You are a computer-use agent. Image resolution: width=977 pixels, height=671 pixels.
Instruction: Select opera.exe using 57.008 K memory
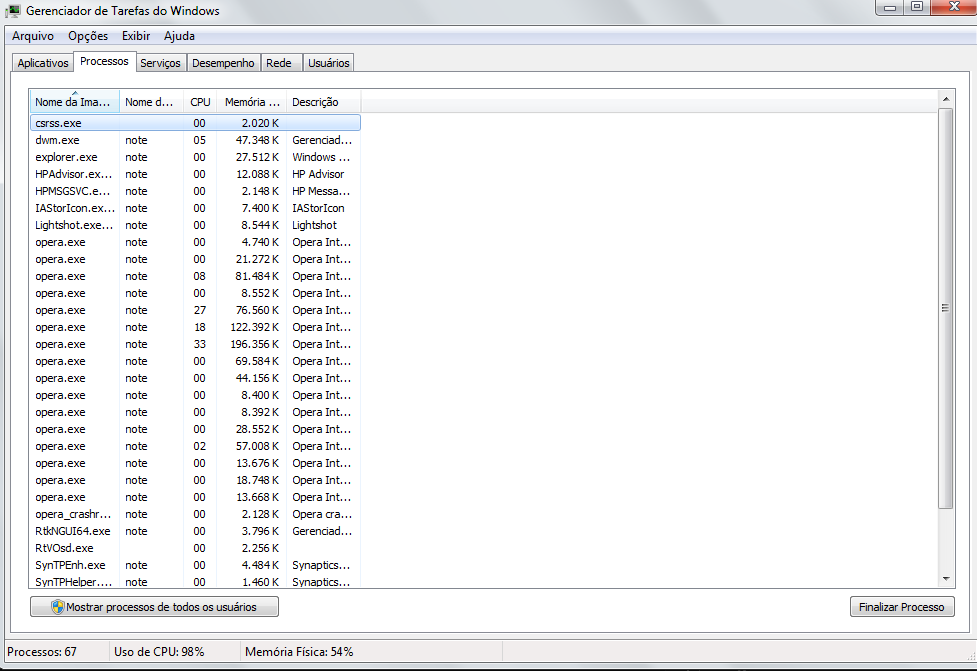coord(195,446)
